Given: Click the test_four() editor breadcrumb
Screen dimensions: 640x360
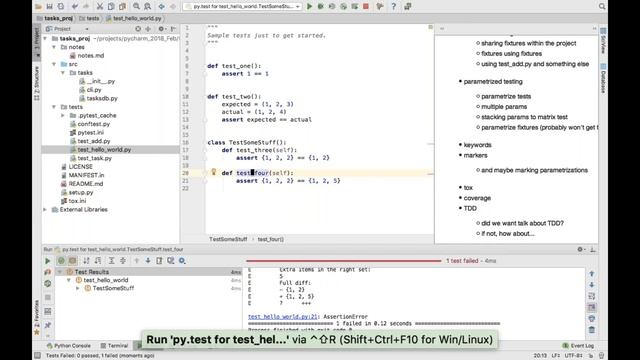Looking at the screenshot, I should click(x=271, y=240).
